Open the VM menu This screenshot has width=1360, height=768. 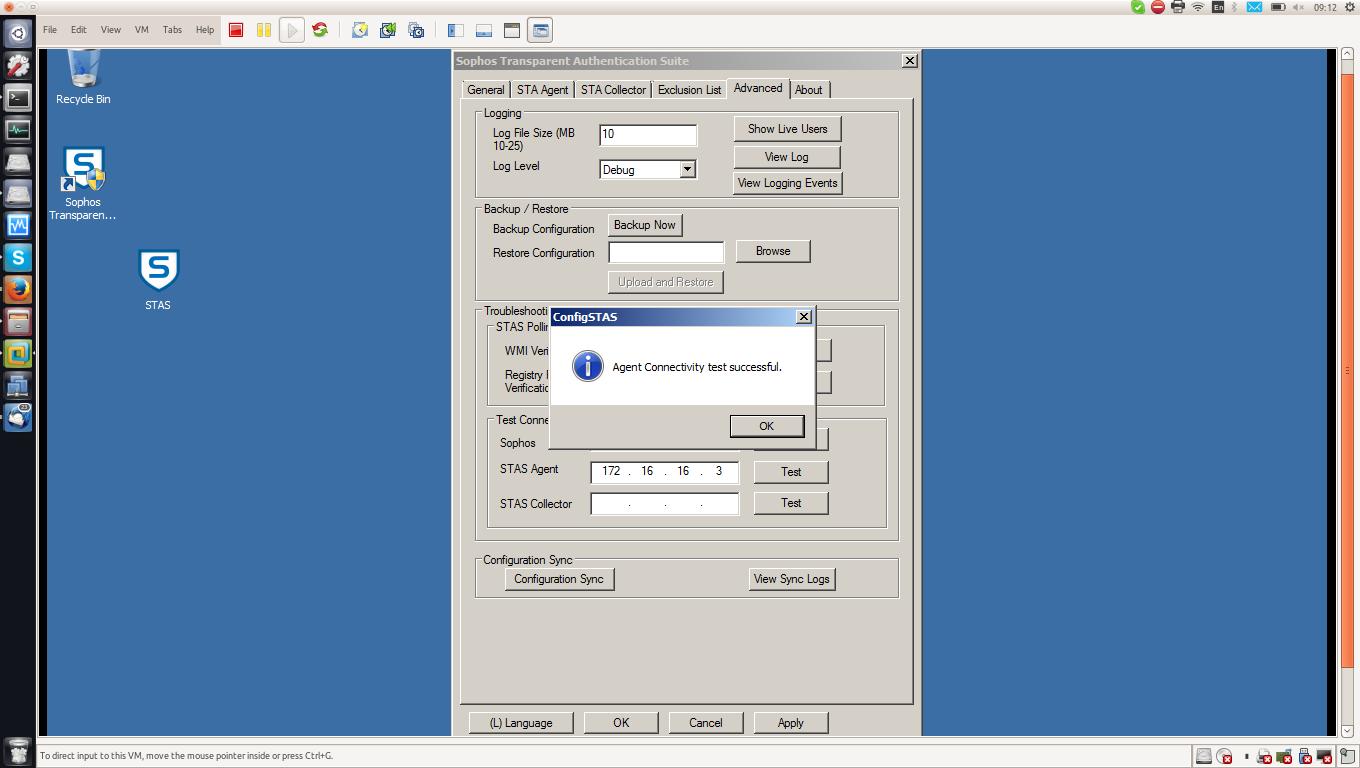142,30
